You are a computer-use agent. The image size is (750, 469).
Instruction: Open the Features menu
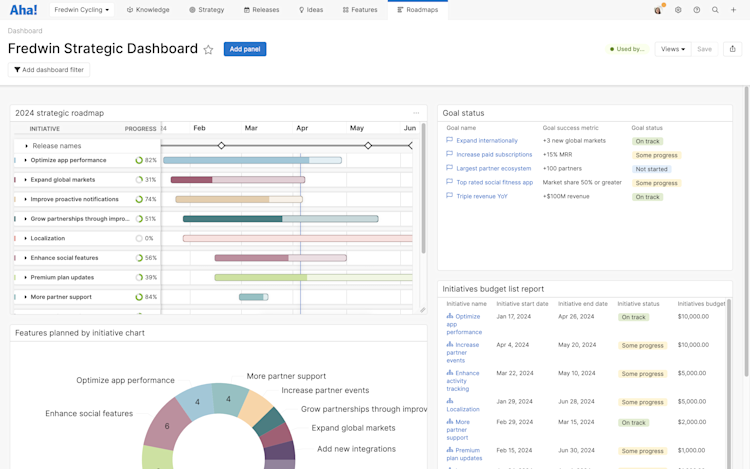point(360,10)
